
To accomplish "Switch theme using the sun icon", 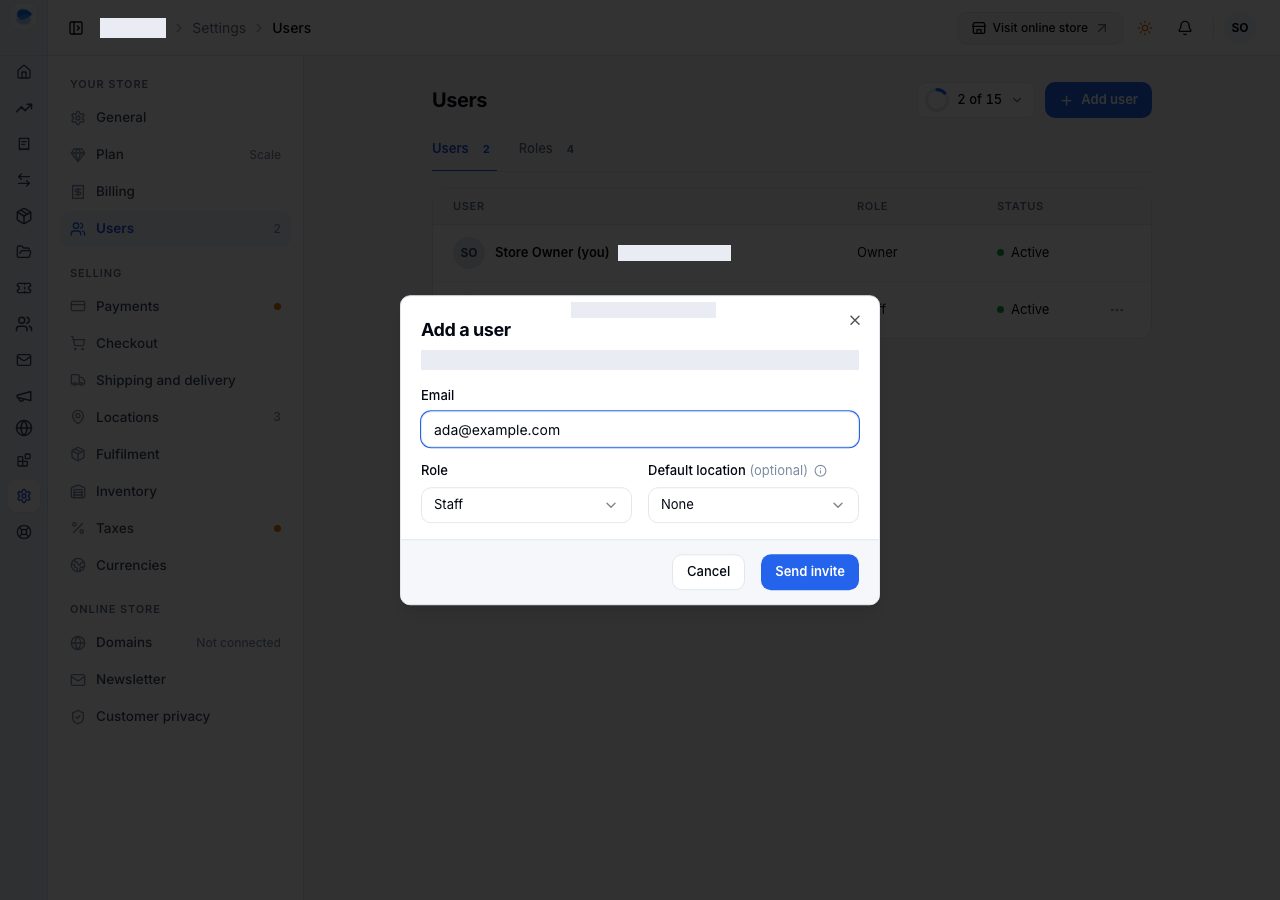I will click(1145, 28).
